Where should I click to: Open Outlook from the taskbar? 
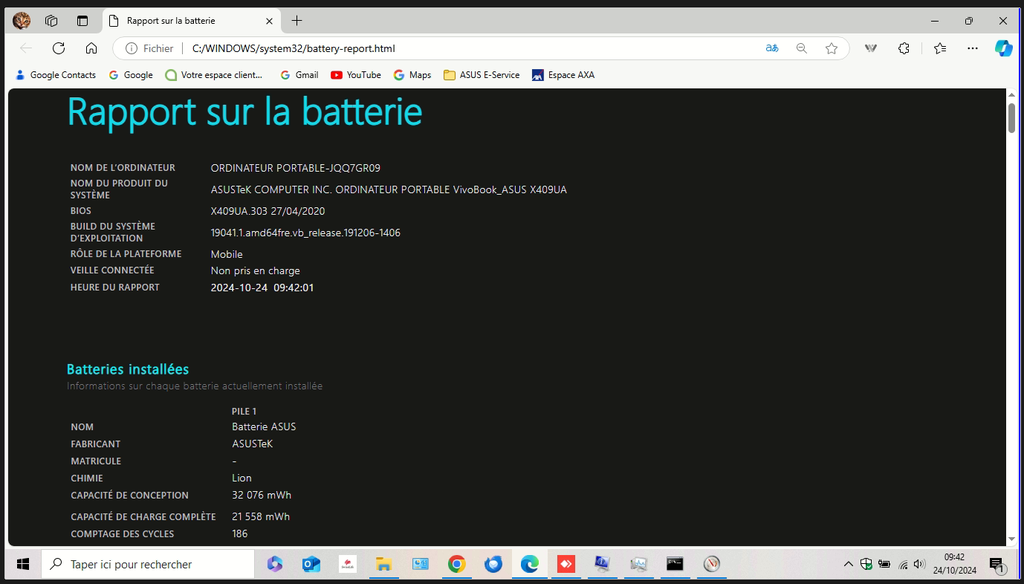[311, 564]
